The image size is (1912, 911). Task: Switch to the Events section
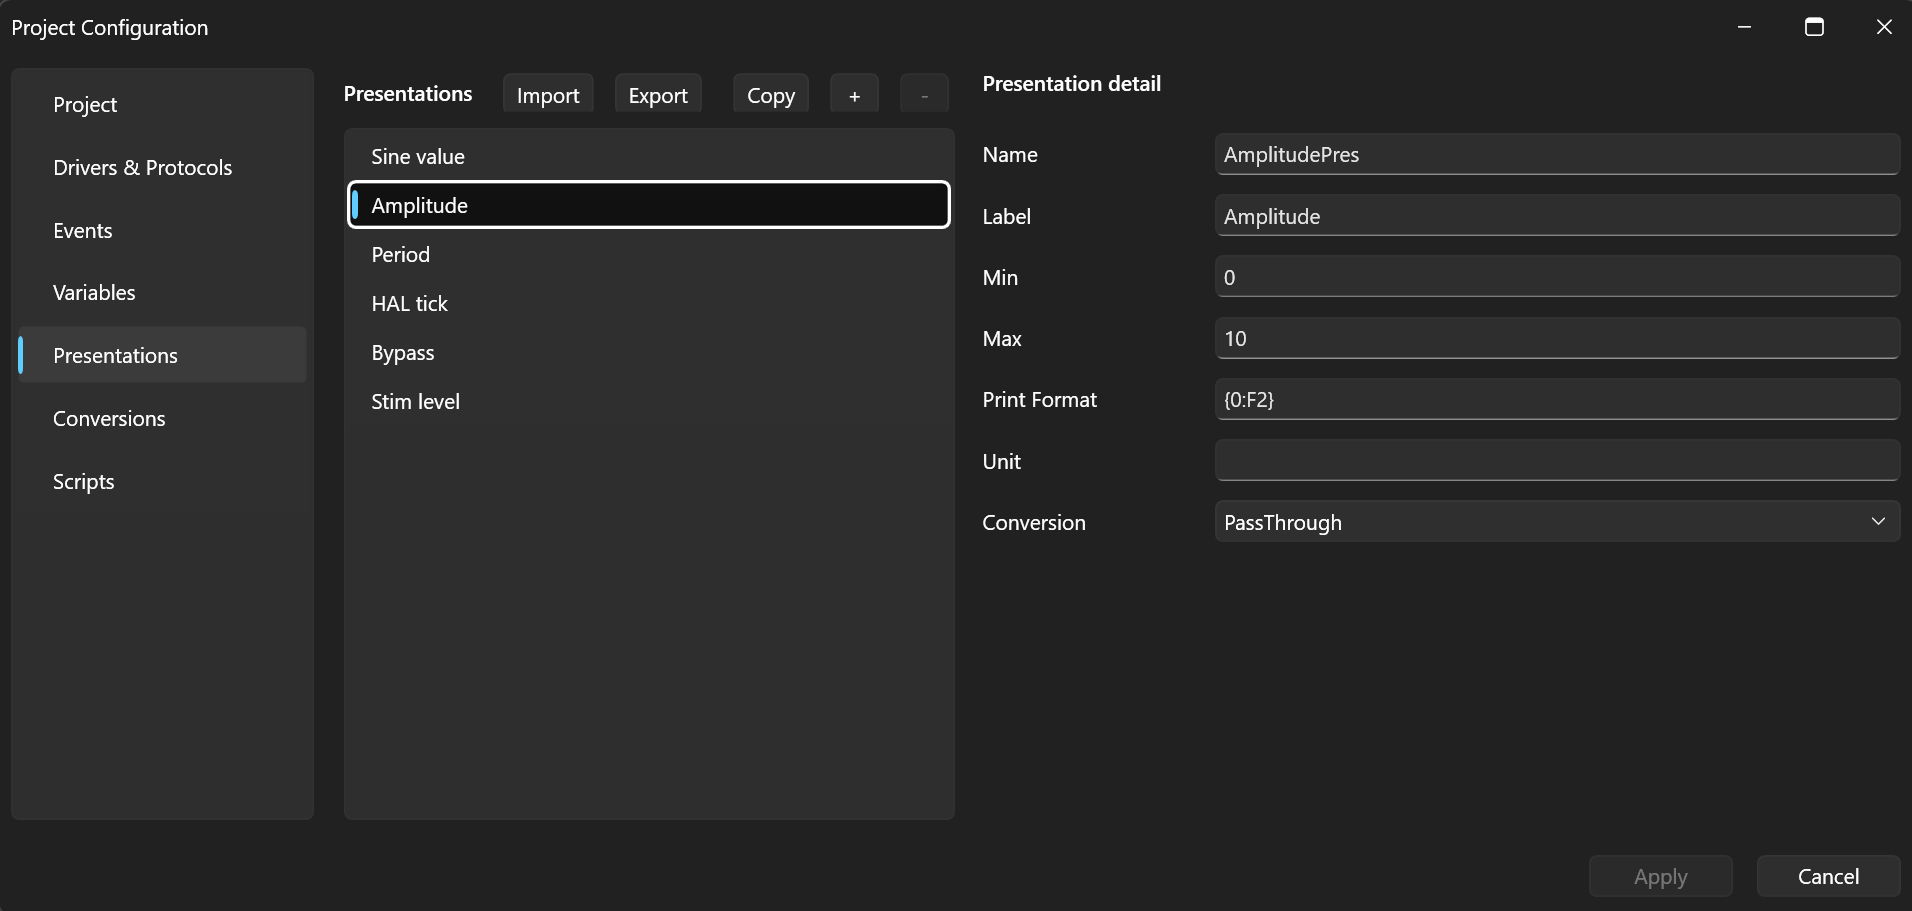click(162, 230)
